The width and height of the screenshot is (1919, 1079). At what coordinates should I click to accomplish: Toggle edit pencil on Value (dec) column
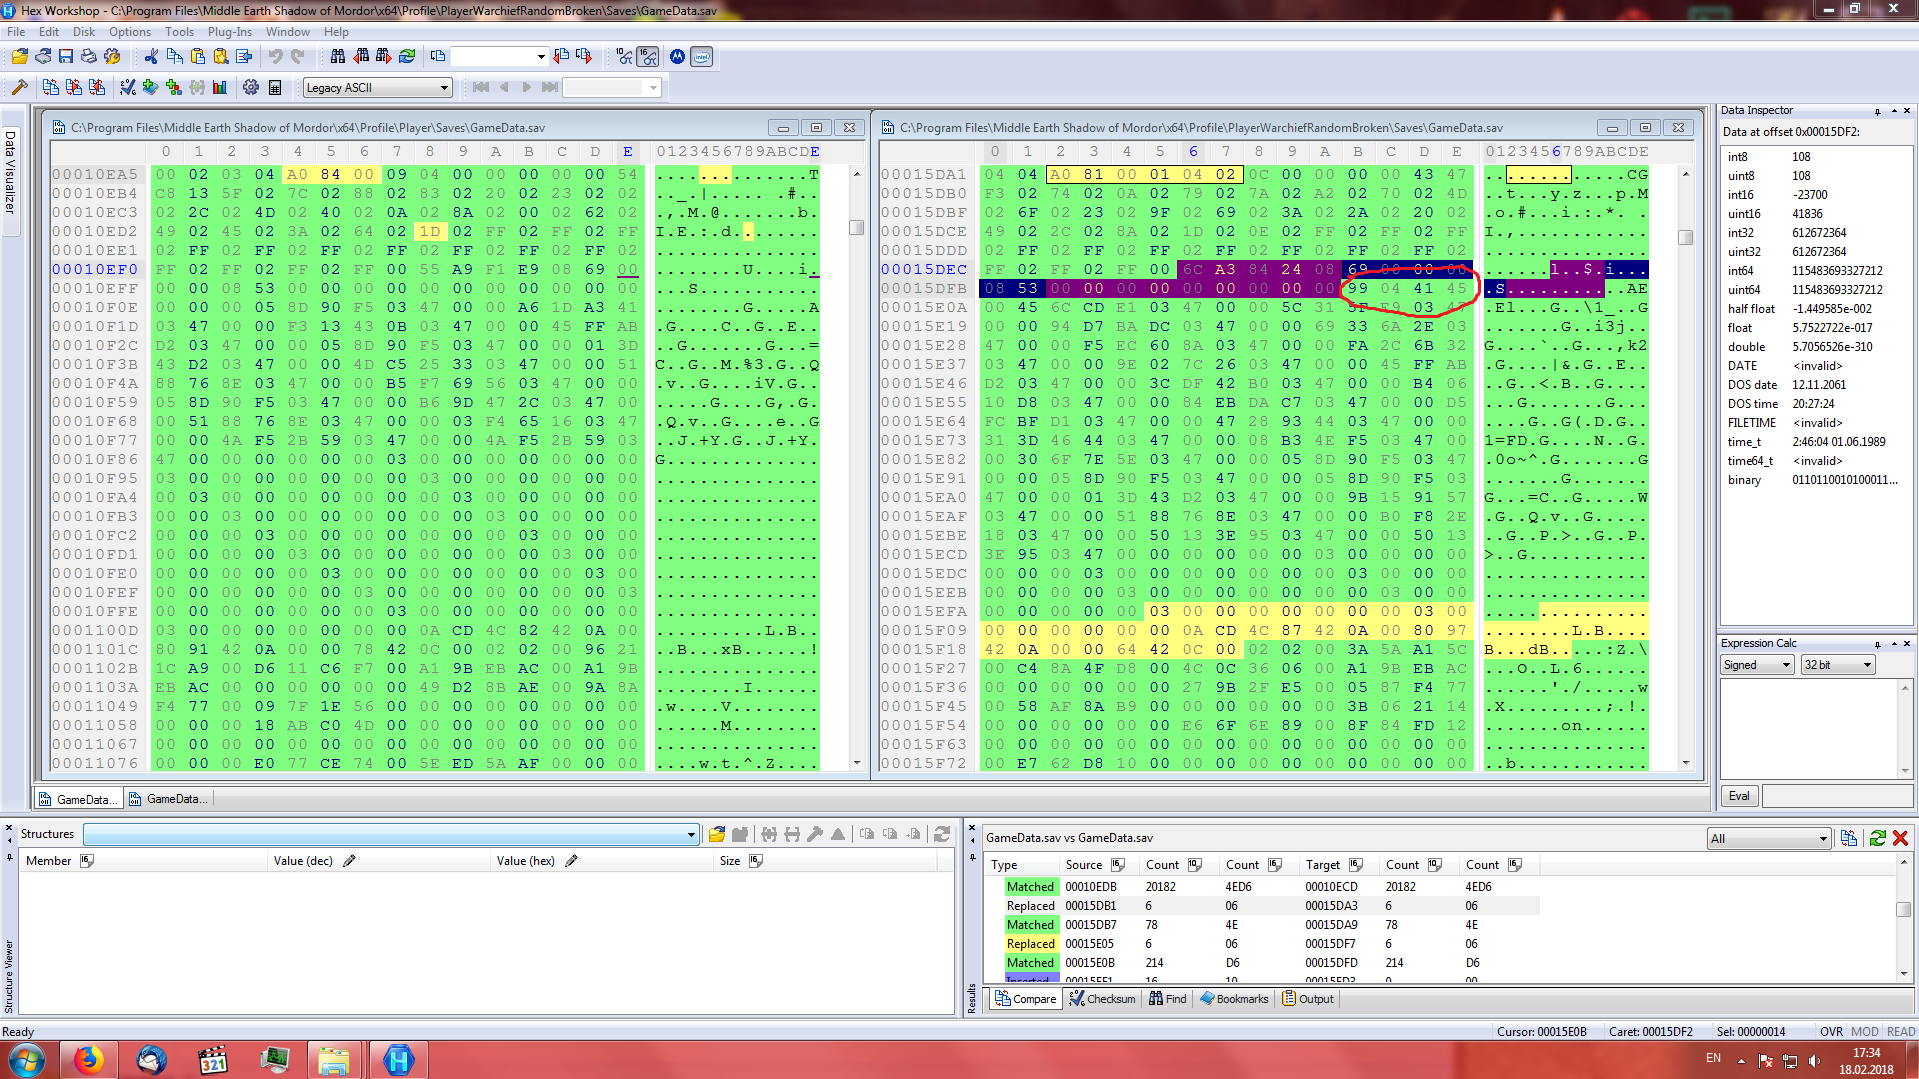click(349, 861)
